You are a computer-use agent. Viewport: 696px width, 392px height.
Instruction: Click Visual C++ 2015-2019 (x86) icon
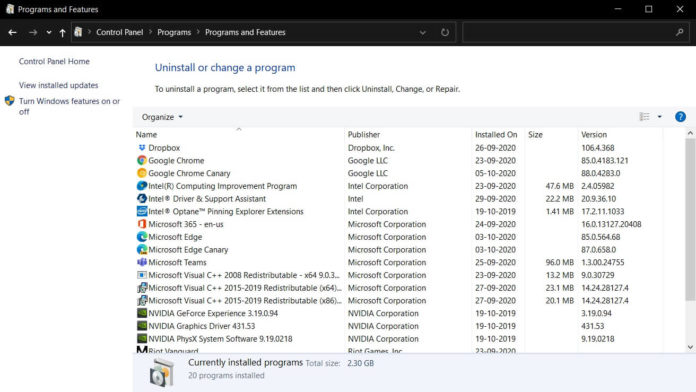pyautogui.click(x=142, y=301)
